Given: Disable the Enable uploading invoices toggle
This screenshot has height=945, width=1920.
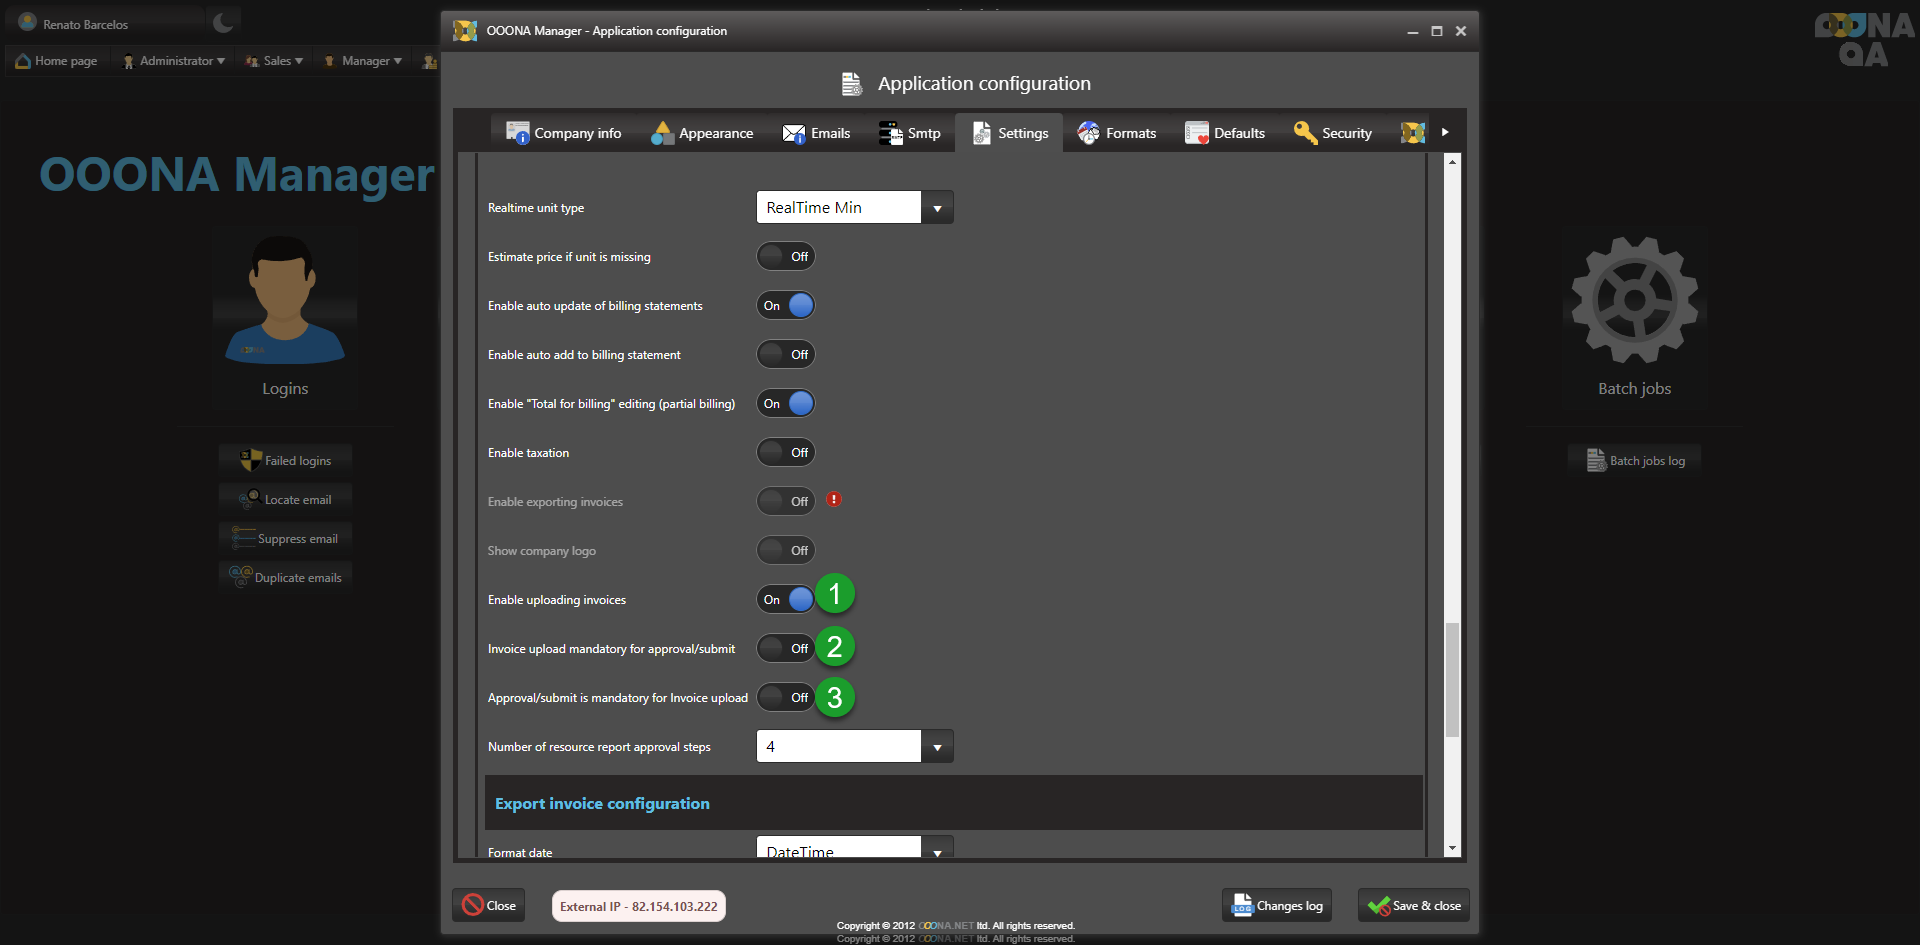Looking at the screenshot, I should pos(786,600).
